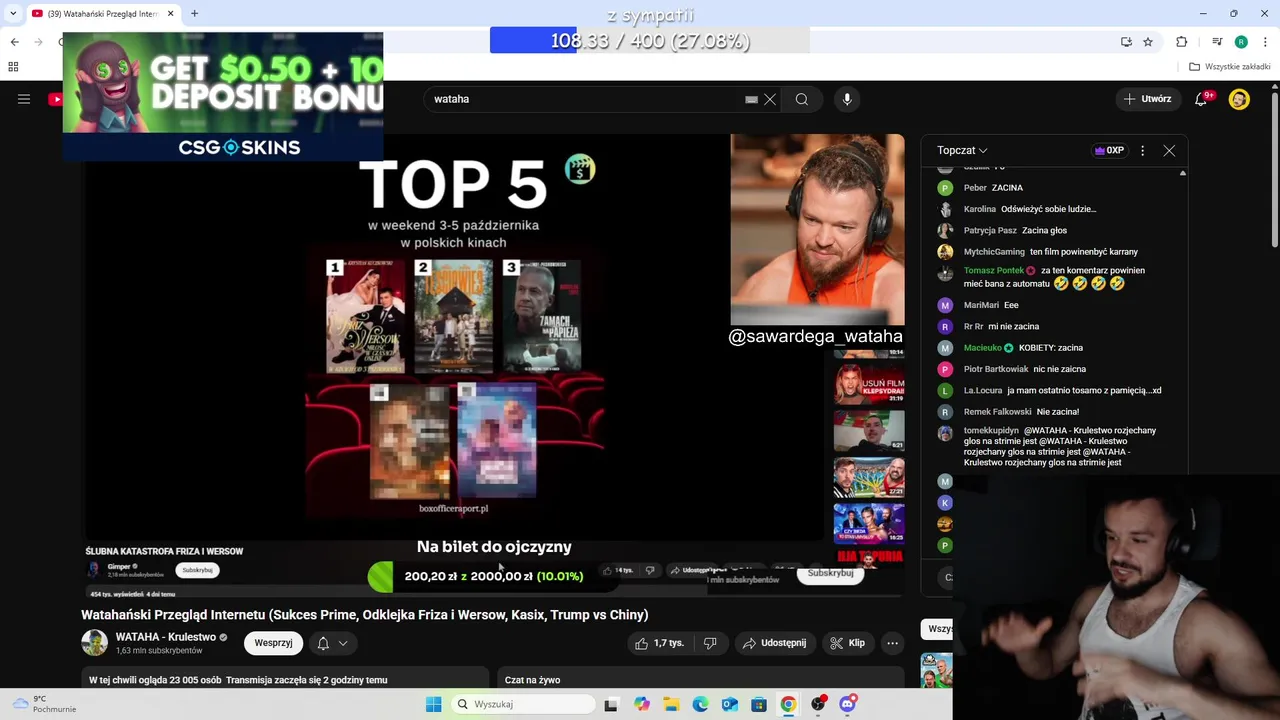Open Microsoft Store from the taskbar
This screenshot has width=1280, height=720.
click(759, 704)
